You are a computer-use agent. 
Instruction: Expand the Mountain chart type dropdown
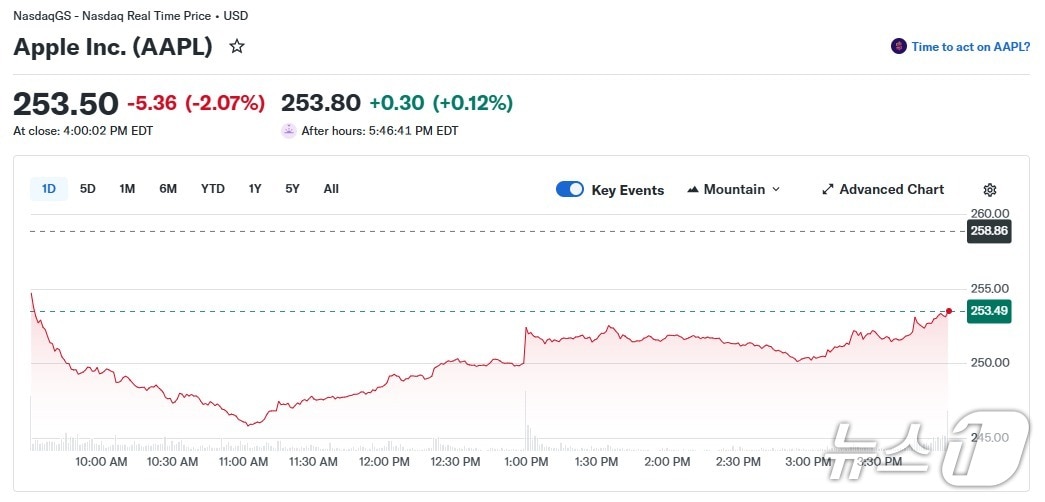click(776, 190)
